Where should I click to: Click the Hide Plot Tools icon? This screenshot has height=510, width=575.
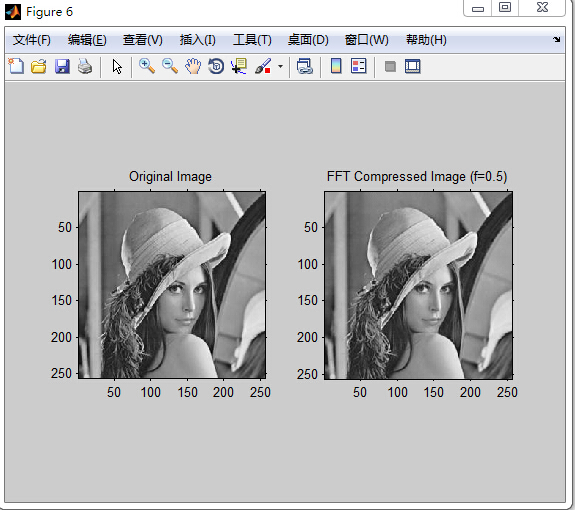point(390,67)
